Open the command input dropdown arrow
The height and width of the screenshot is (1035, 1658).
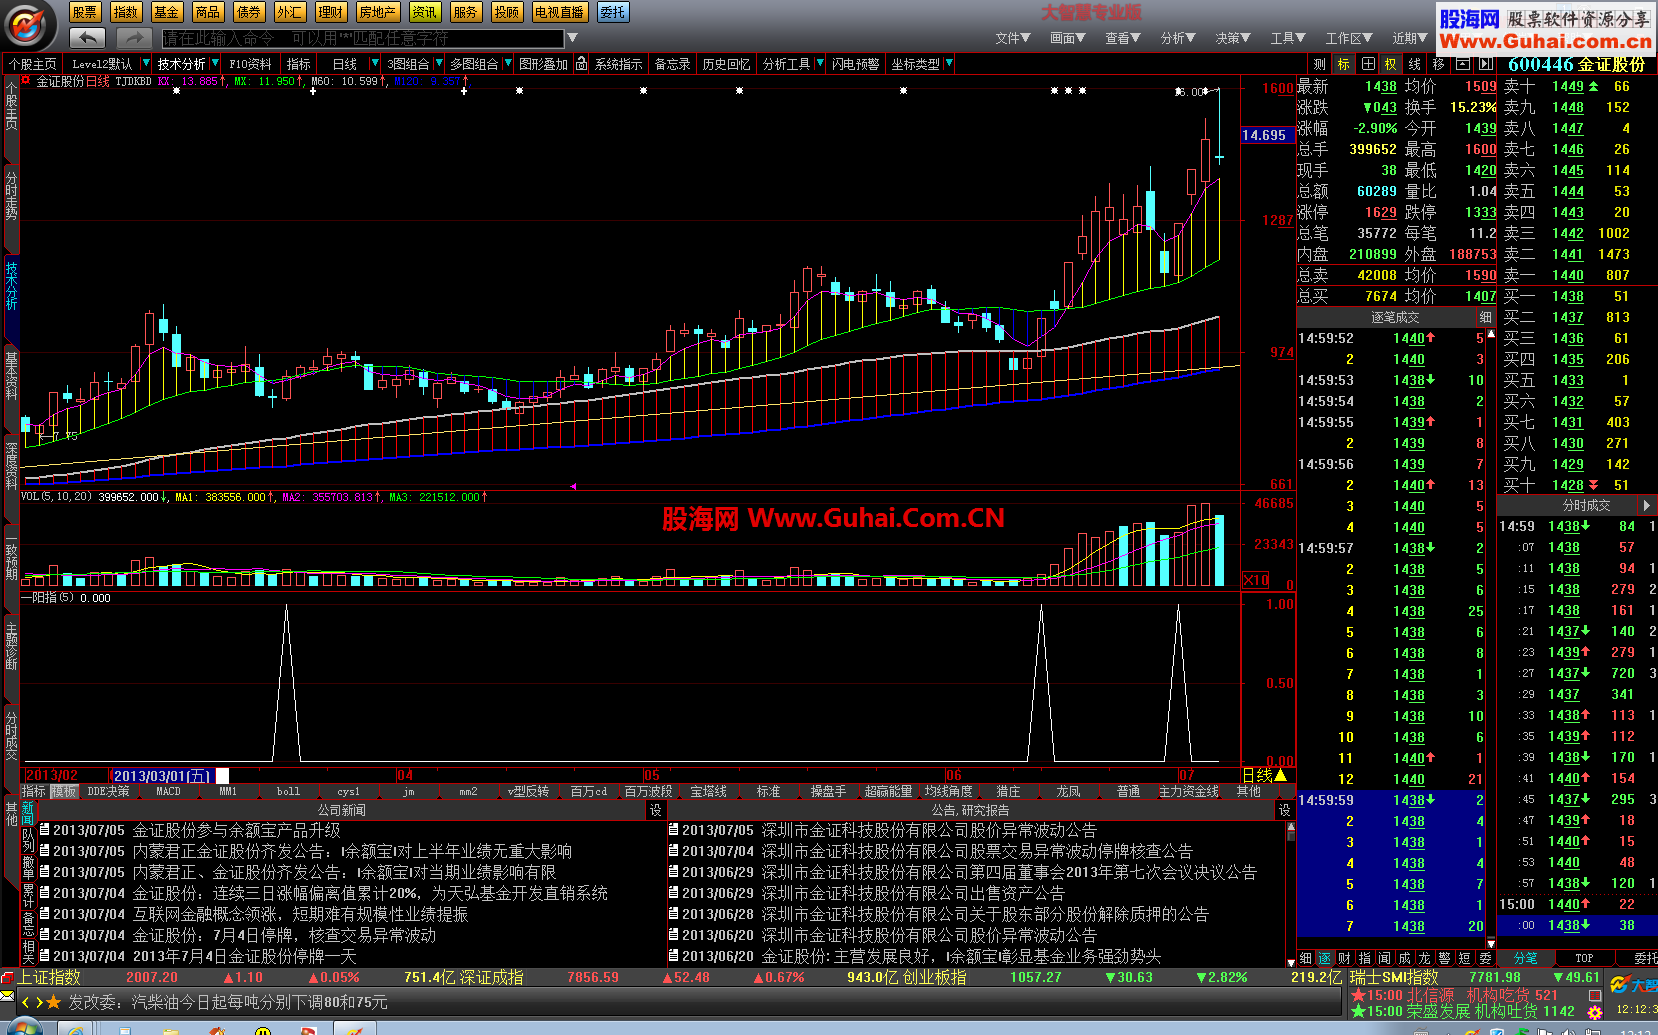pos(572,38)
